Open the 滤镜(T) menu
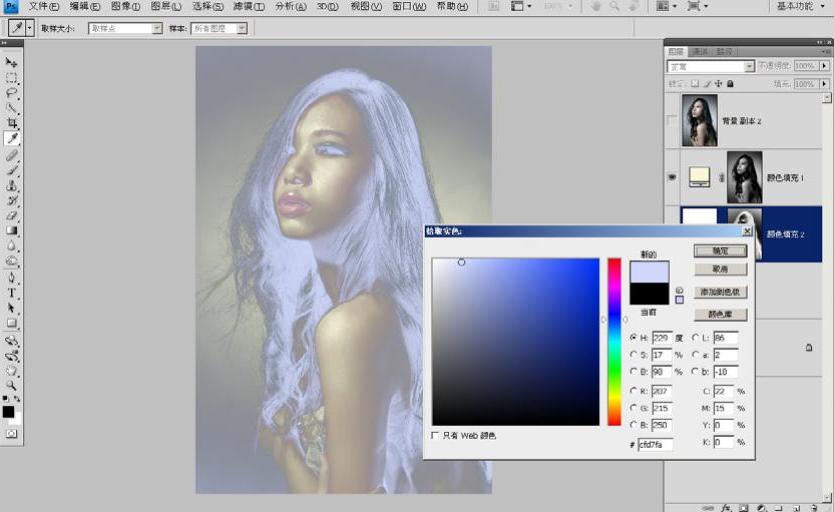The height and width of the screenshot is (512, 834). pyautogui.click(x=249, y=6)
